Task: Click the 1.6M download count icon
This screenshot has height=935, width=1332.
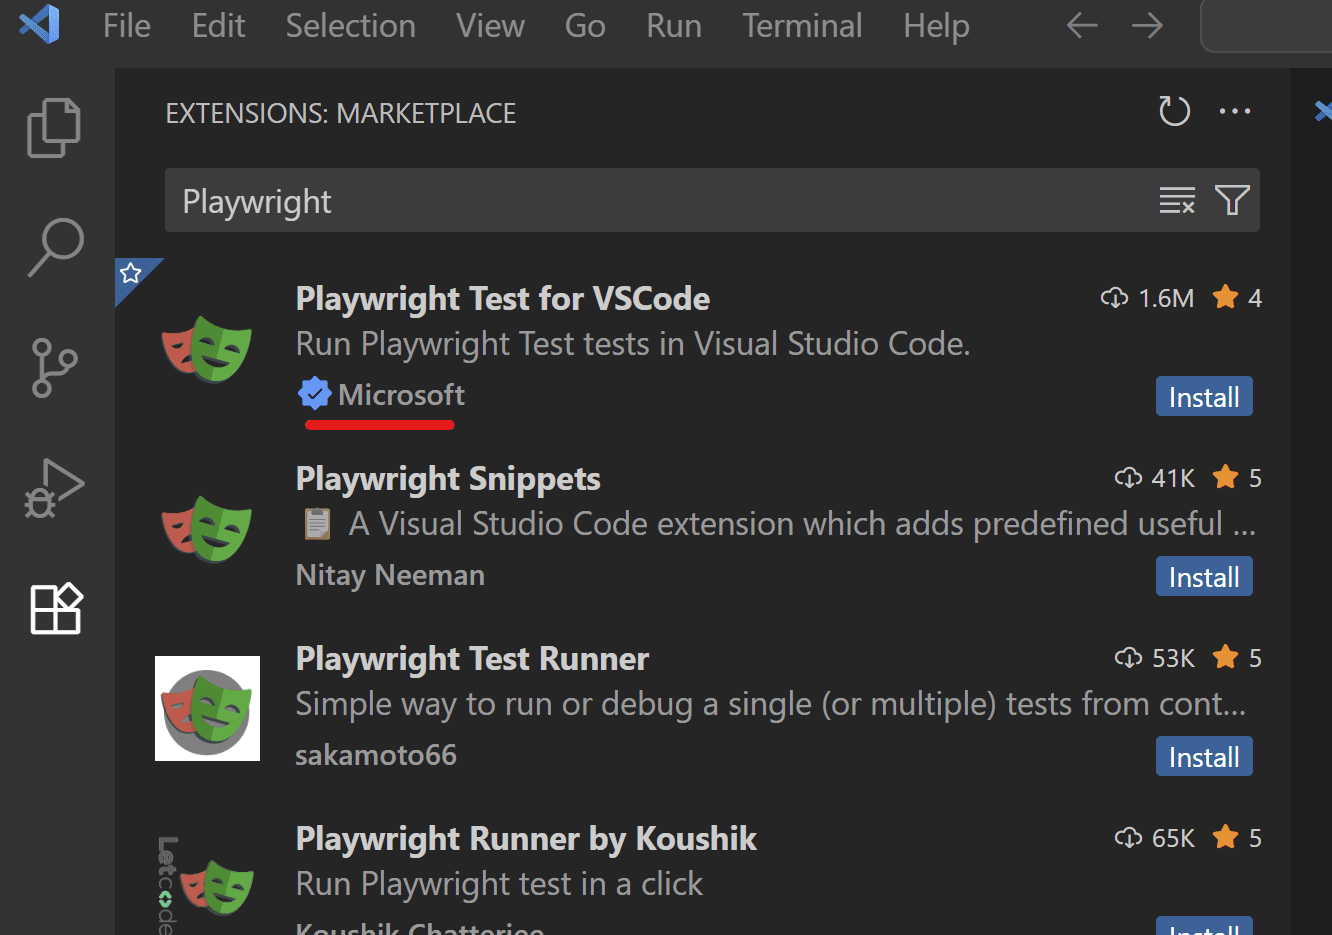Action: (x=1114, y=298)
